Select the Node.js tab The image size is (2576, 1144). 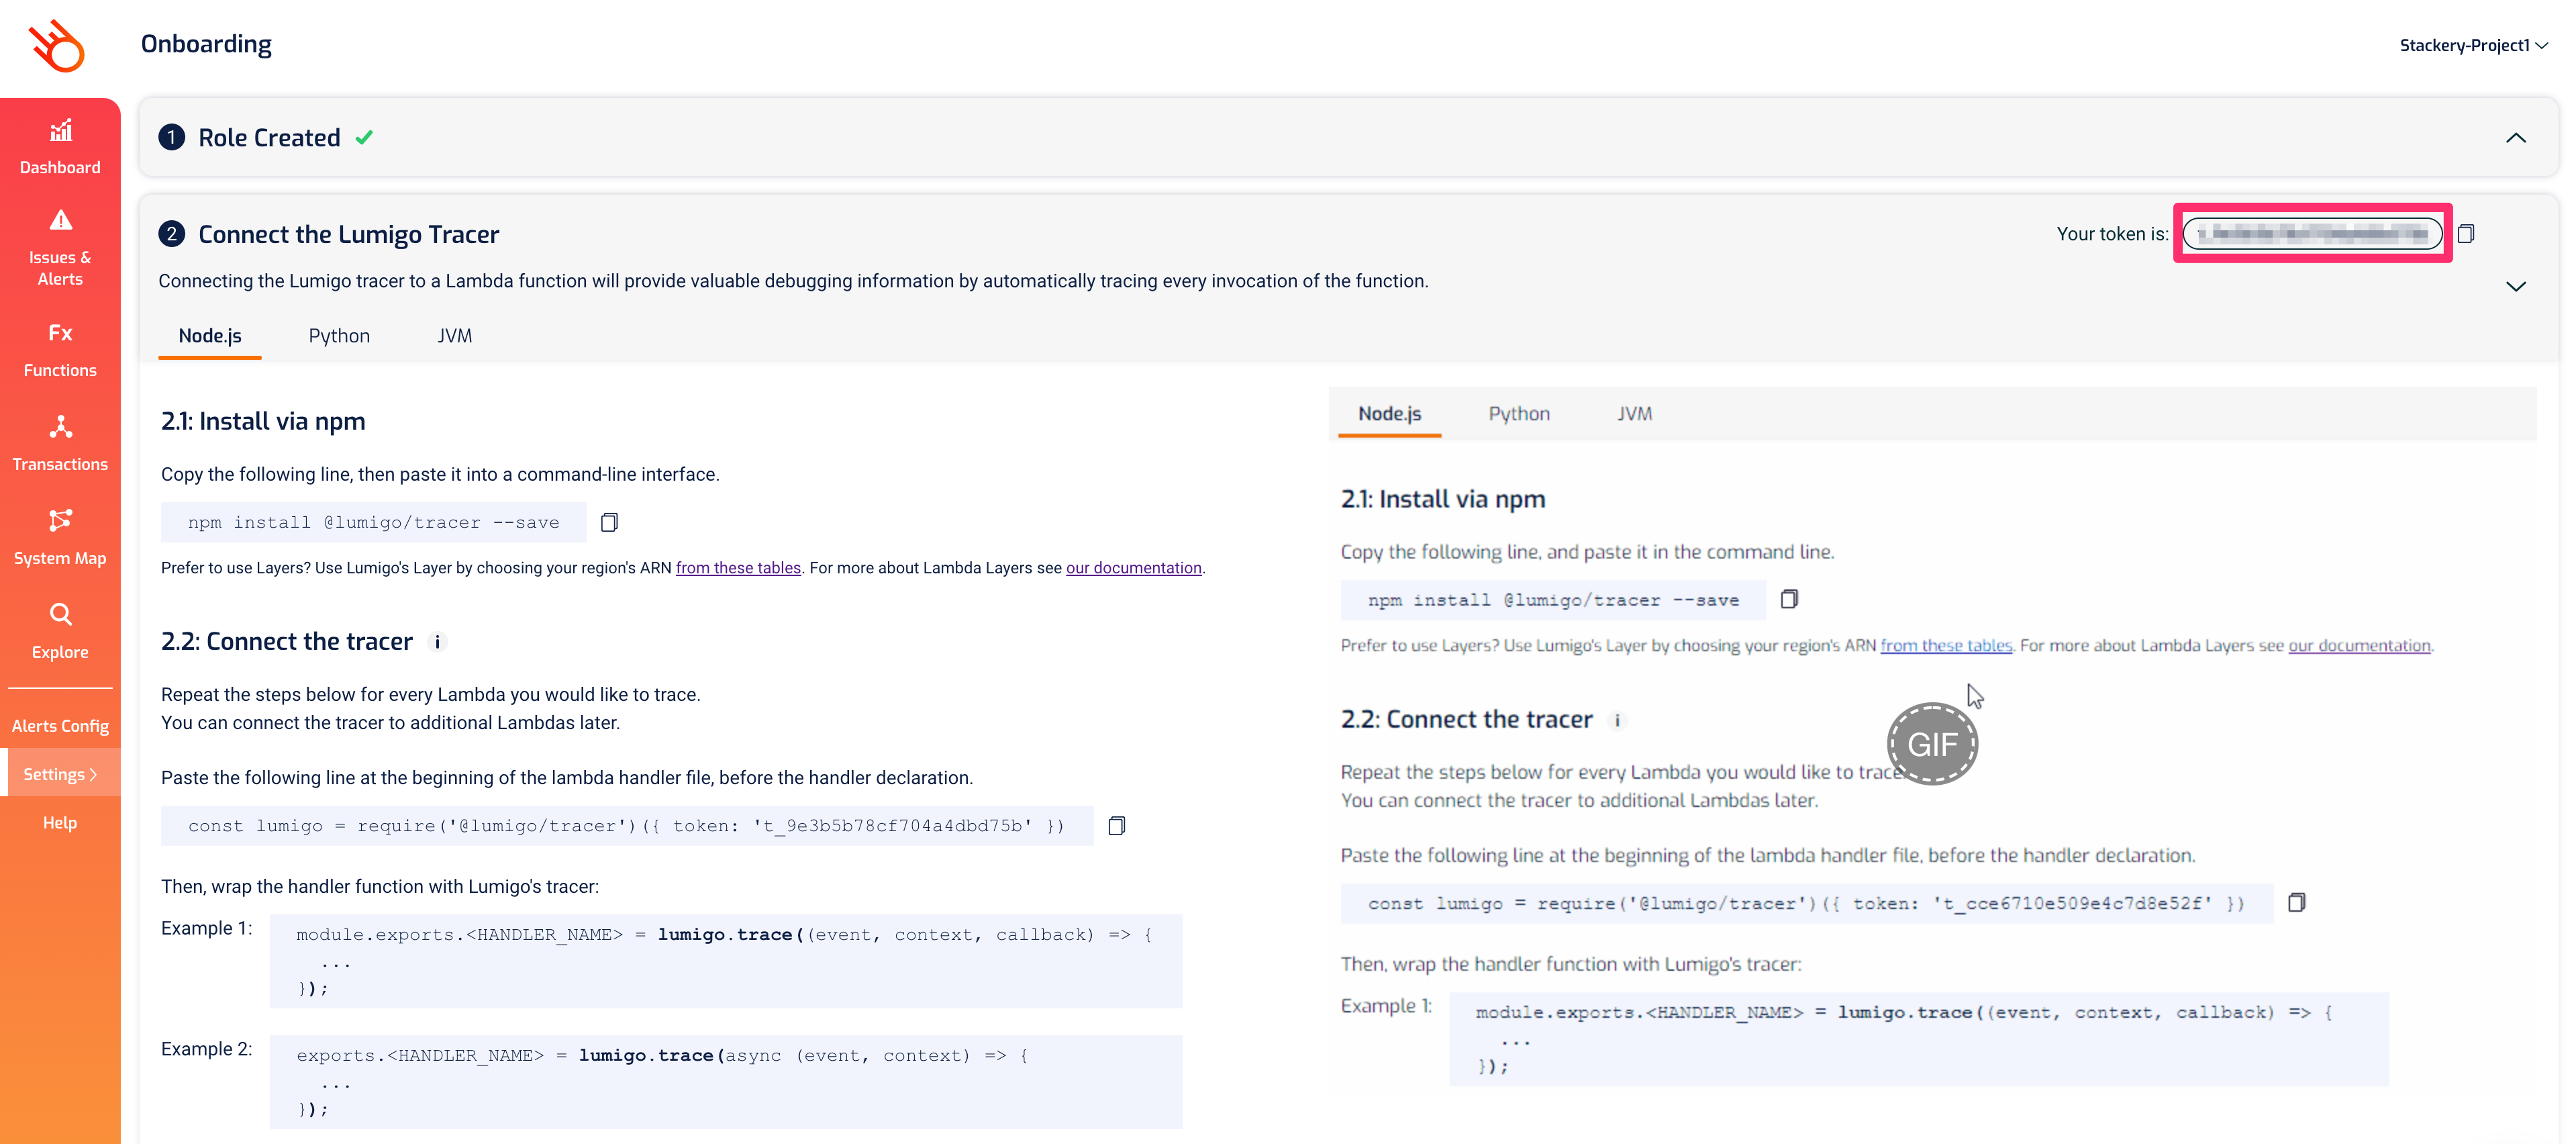[210, 337]
